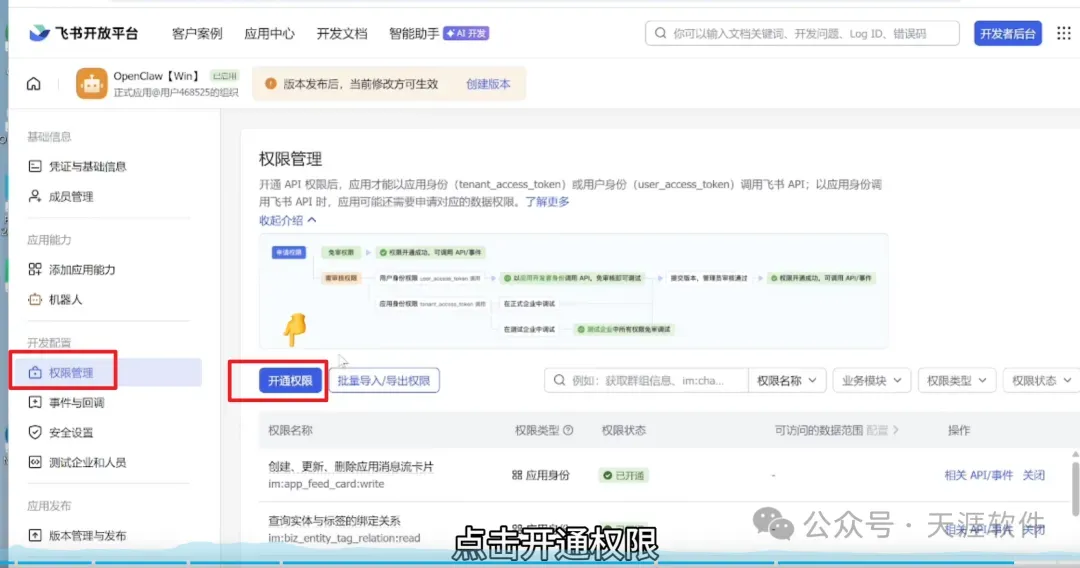This screenshot has height=568, width=1080.
Task: Click warning icon in version notice banner
Action: pyautogui.click(x=271, y=83)
